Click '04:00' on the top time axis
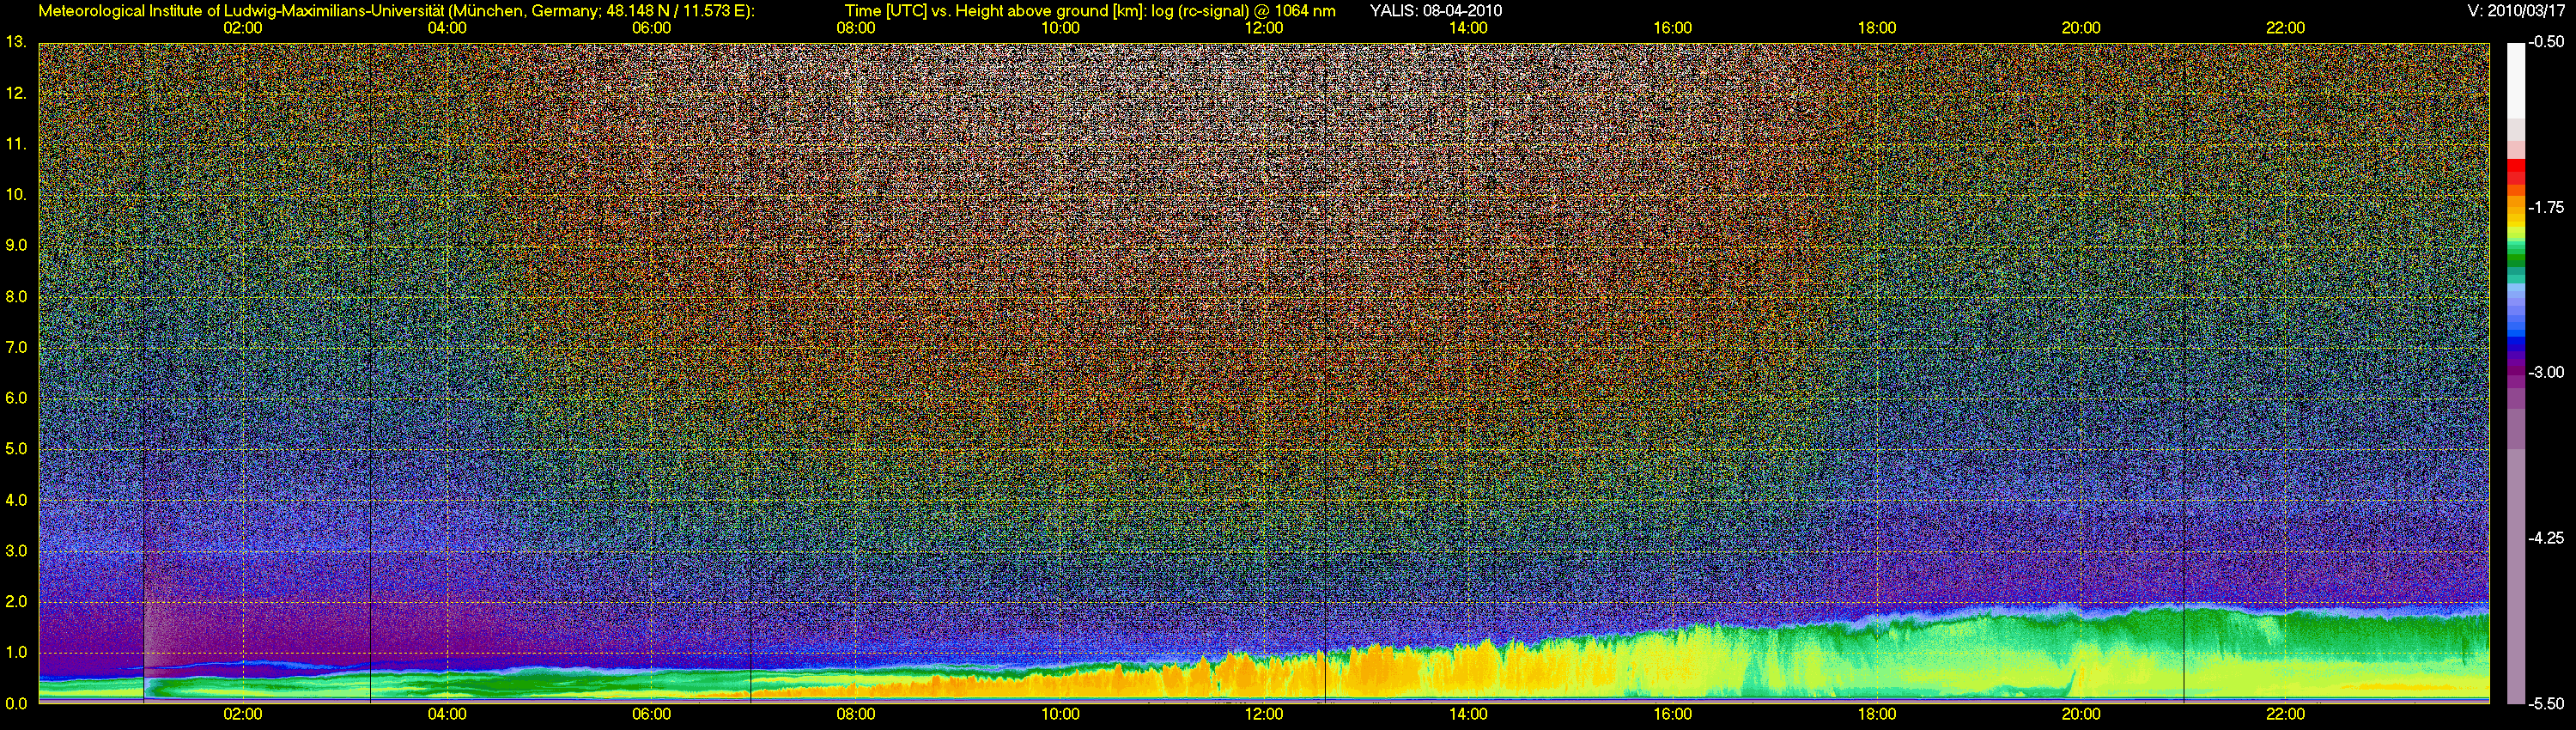This screenshot has width=2576, height=730. [447, 28]
